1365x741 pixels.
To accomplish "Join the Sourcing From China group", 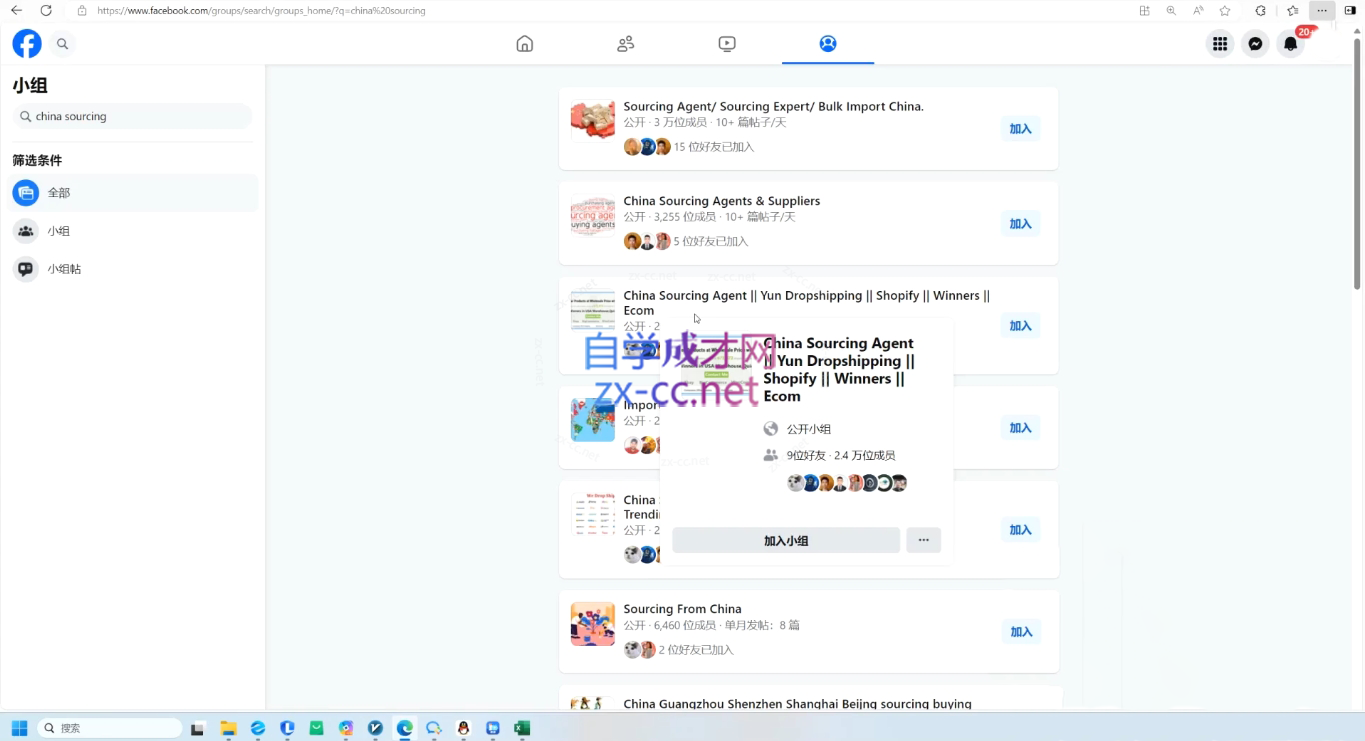I will coord(1021,632).
